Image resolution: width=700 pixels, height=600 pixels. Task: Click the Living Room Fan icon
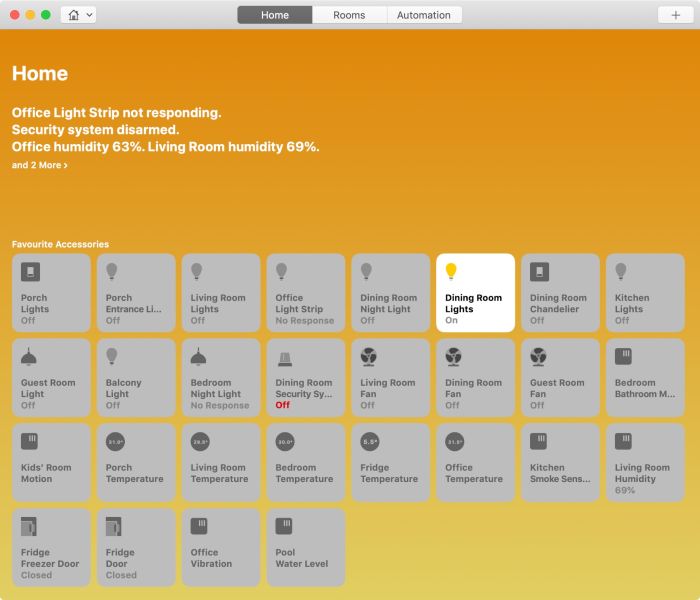click(369, 357)
